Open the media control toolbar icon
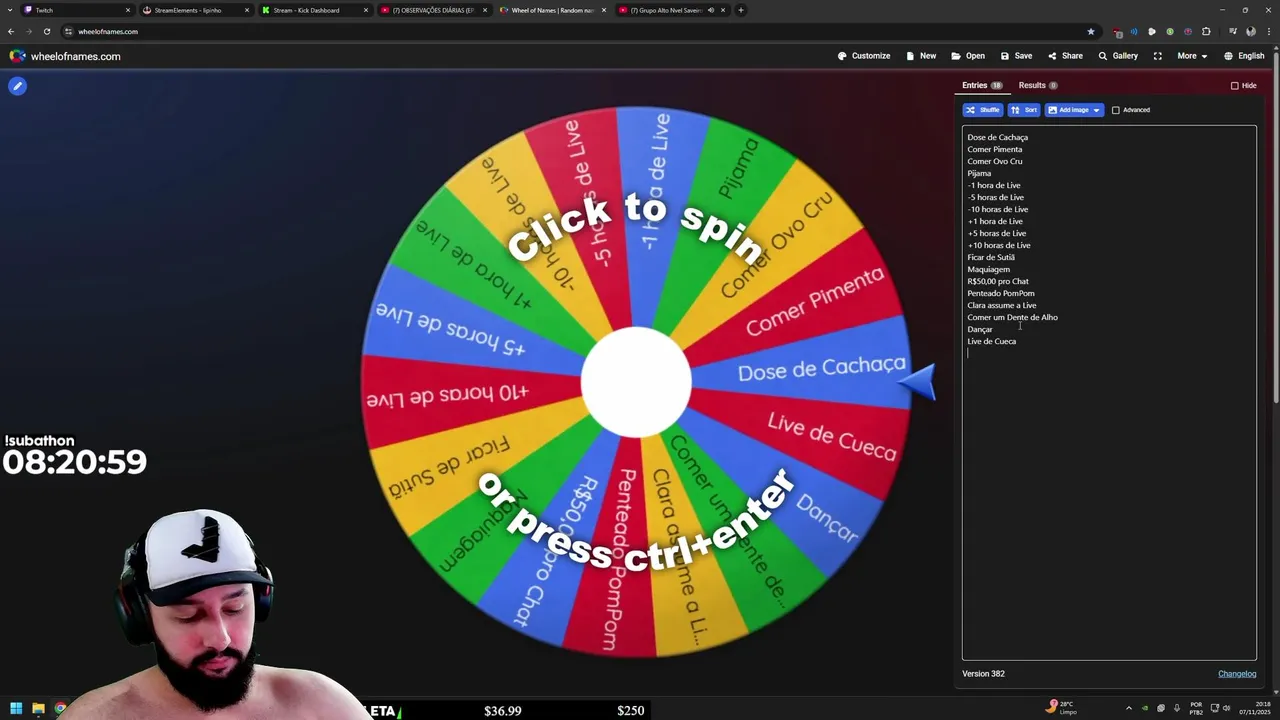Image resolution: width=1280 pixels, height=720 pixels. (x=1232, y=31)
